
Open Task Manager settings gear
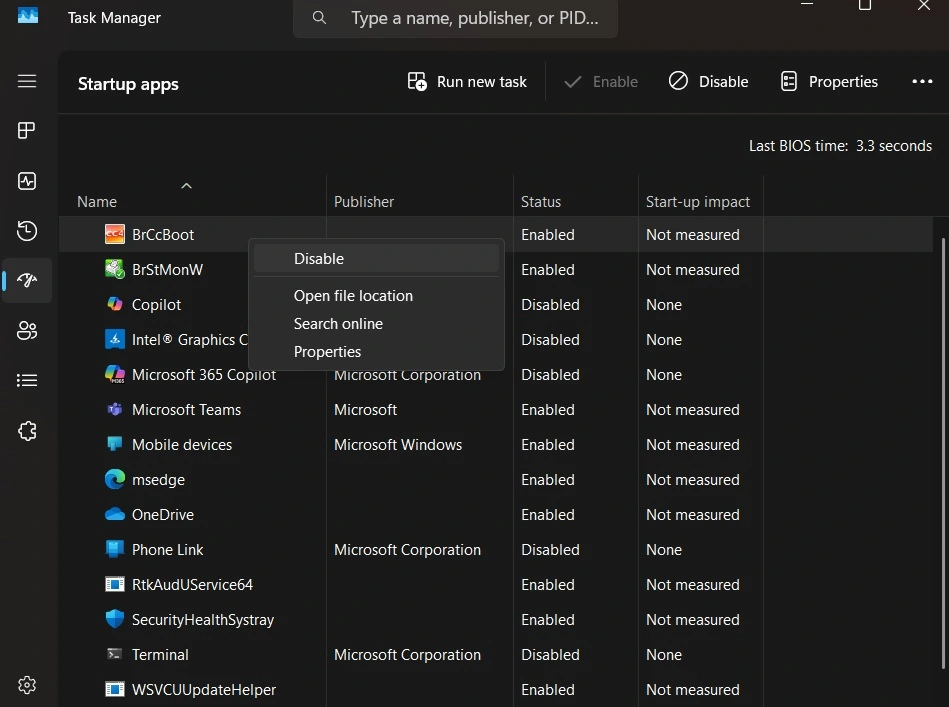click(27, 685)
